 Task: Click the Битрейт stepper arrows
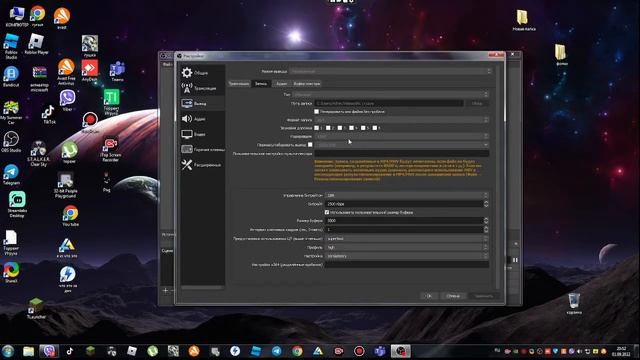pyautogui.click(x=486, y=204)
